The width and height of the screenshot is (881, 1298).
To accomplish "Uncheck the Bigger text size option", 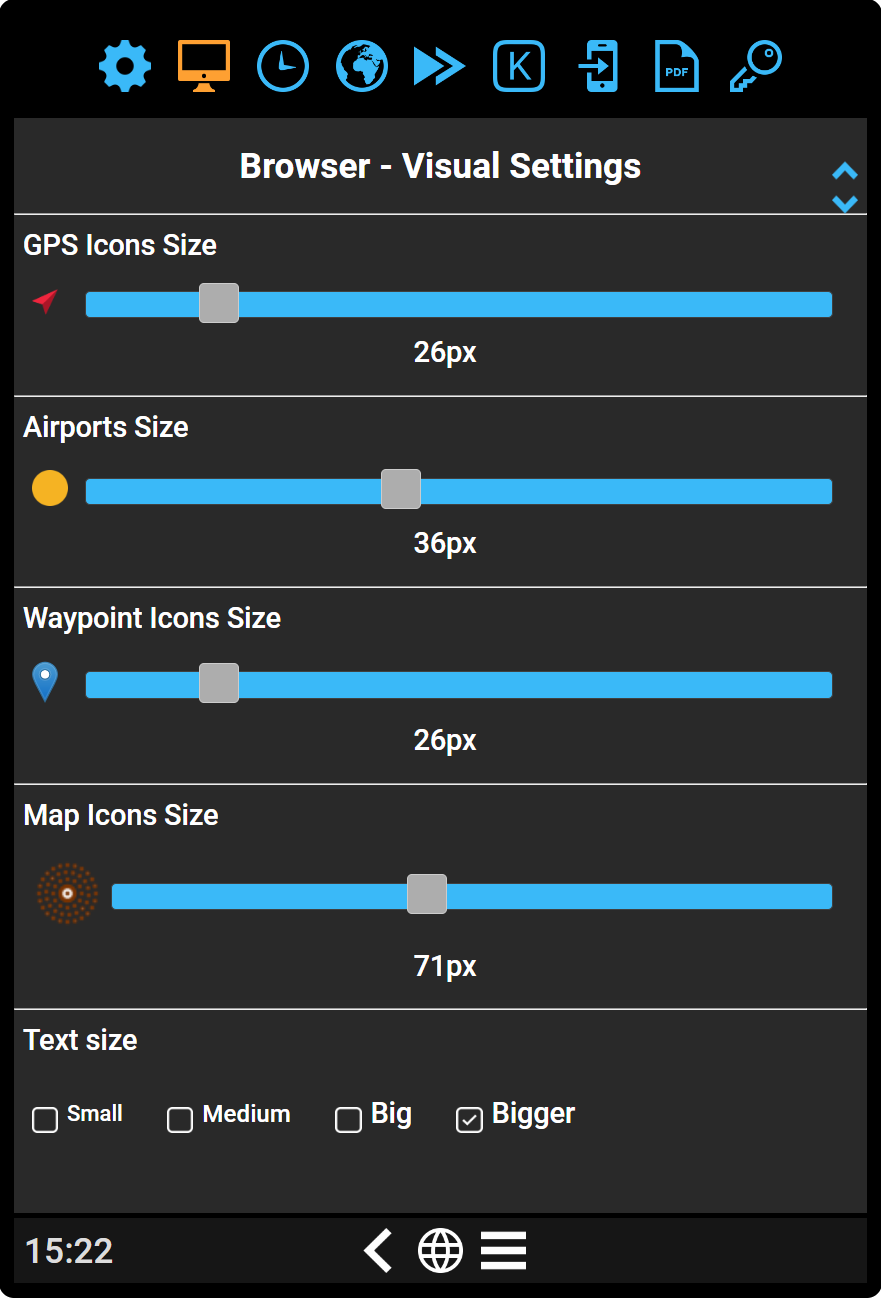I will pyautogui.click(x=469, y=1120).
